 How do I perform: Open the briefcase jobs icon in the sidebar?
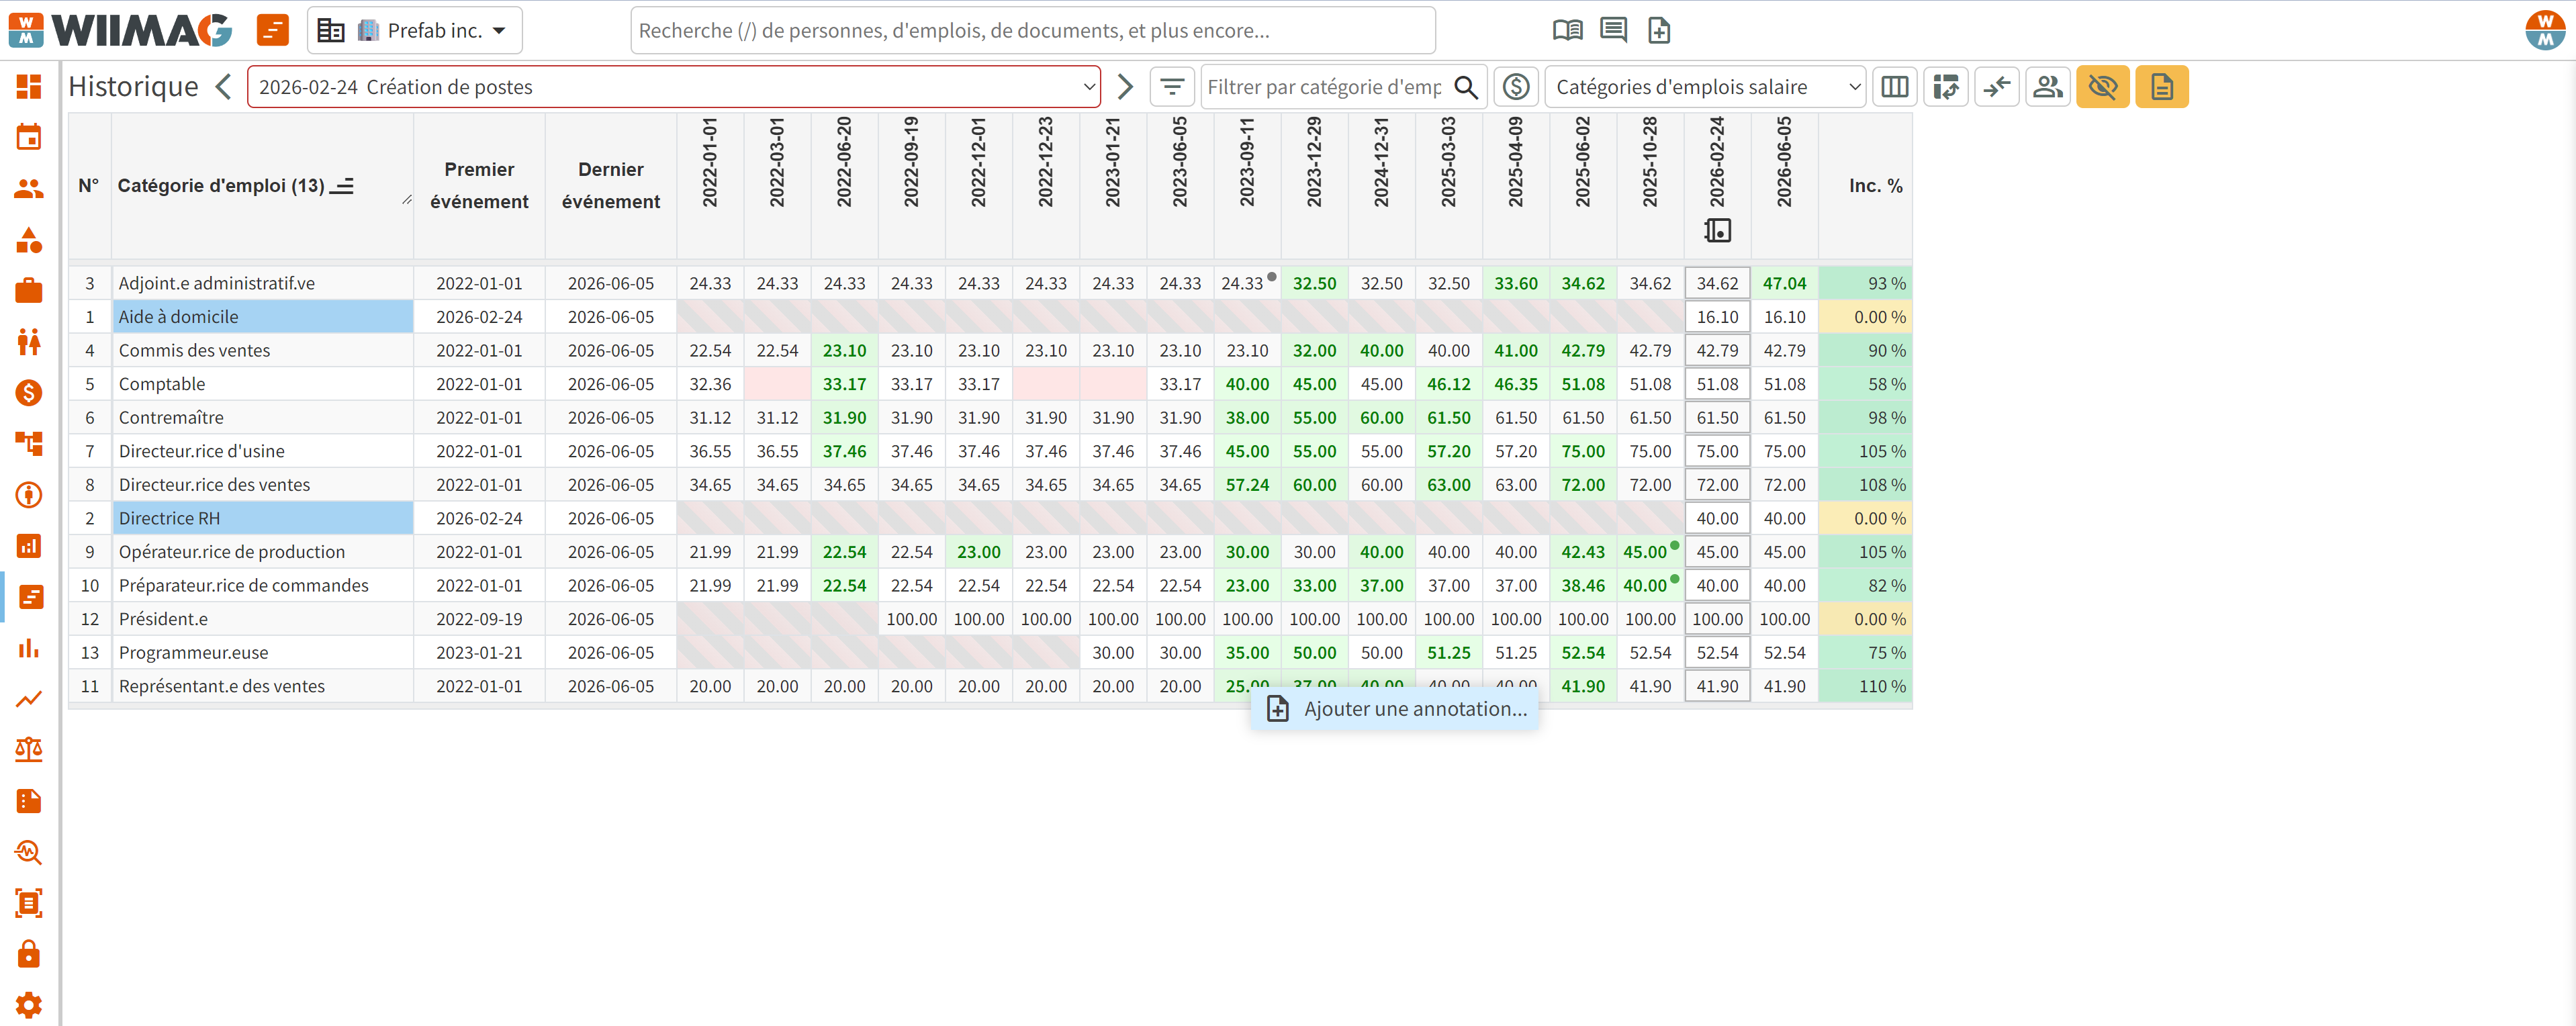pyautogui.click(x=29, y=291)
